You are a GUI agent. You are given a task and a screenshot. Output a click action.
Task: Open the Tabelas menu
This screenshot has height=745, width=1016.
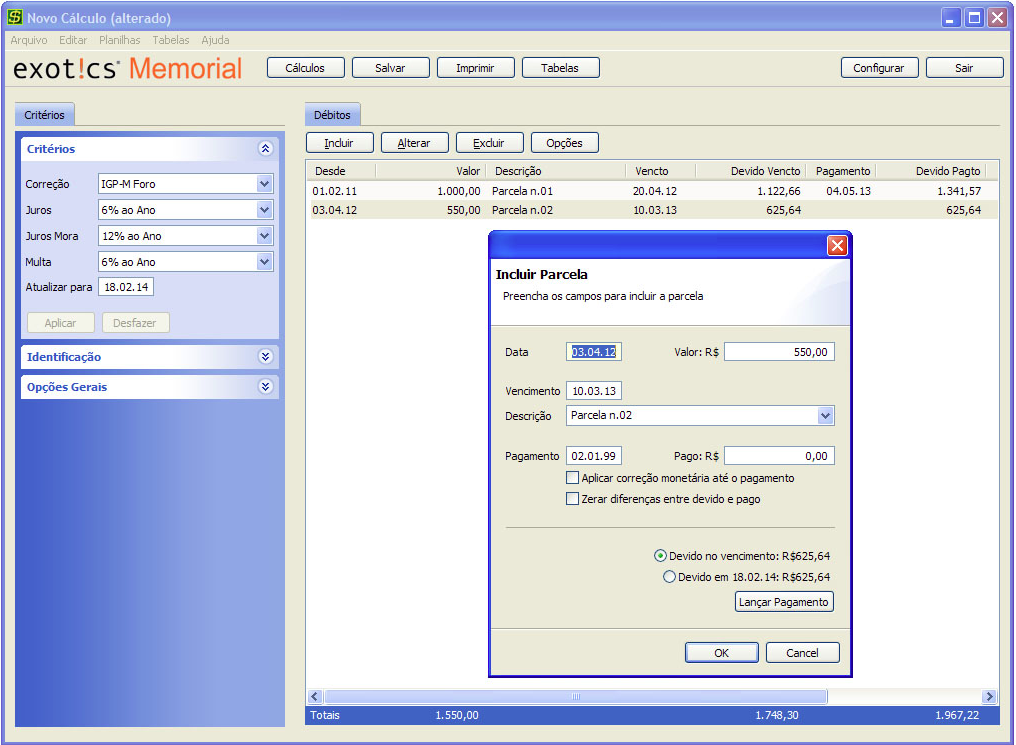(x=171, y=40)
